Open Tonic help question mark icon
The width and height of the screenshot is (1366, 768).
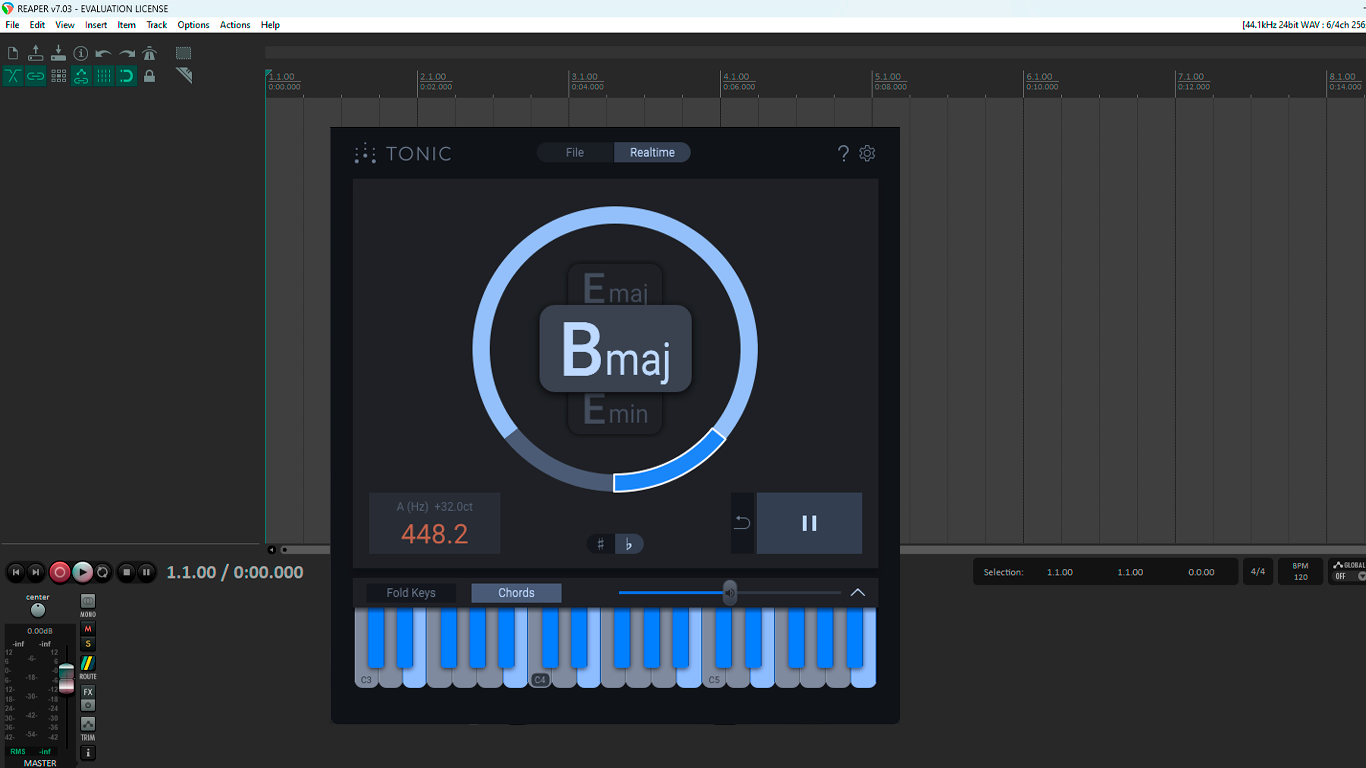point(843,153)
